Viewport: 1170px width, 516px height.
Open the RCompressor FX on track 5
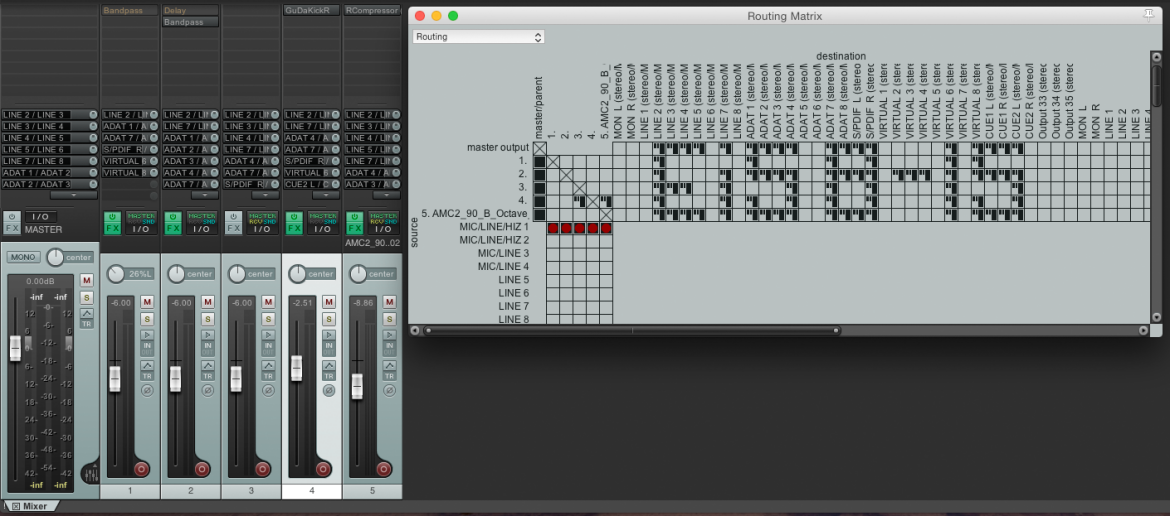[x=372, y=10]
